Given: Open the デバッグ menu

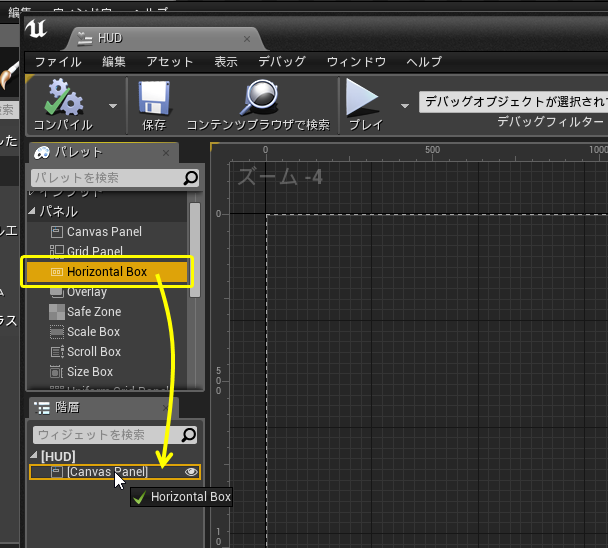Looking at the screenshot, I should [x=282, y=62].
